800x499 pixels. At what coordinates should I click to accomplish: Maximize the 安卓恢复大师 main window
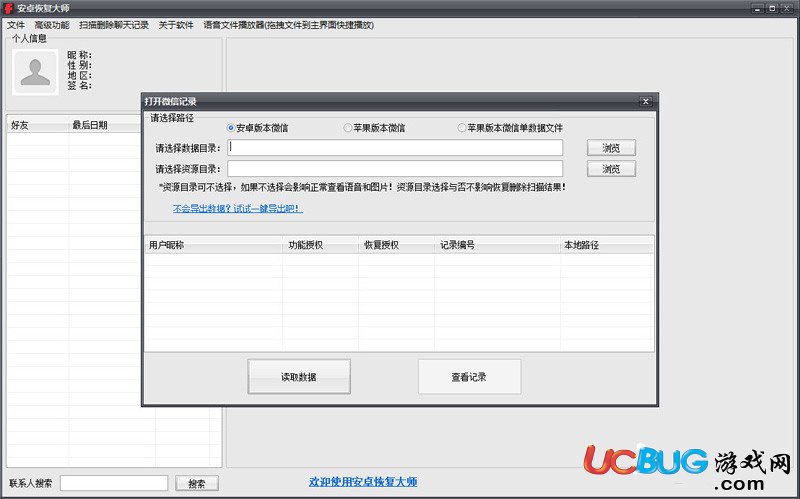coord(772,8)
